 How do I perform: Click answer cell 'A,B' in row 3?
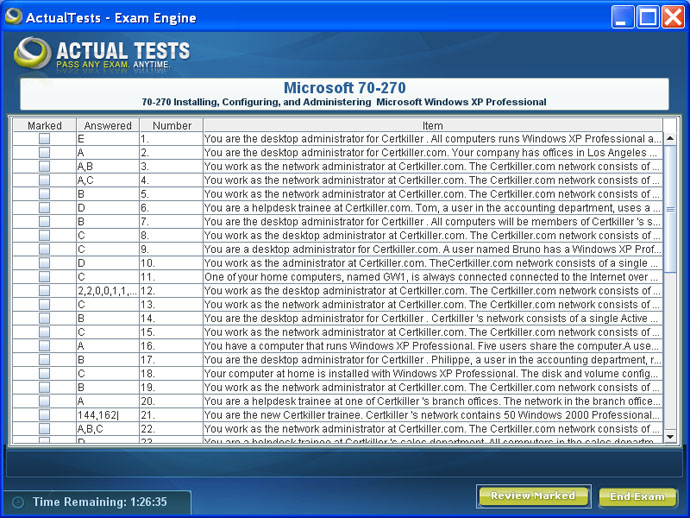(108, 166)
